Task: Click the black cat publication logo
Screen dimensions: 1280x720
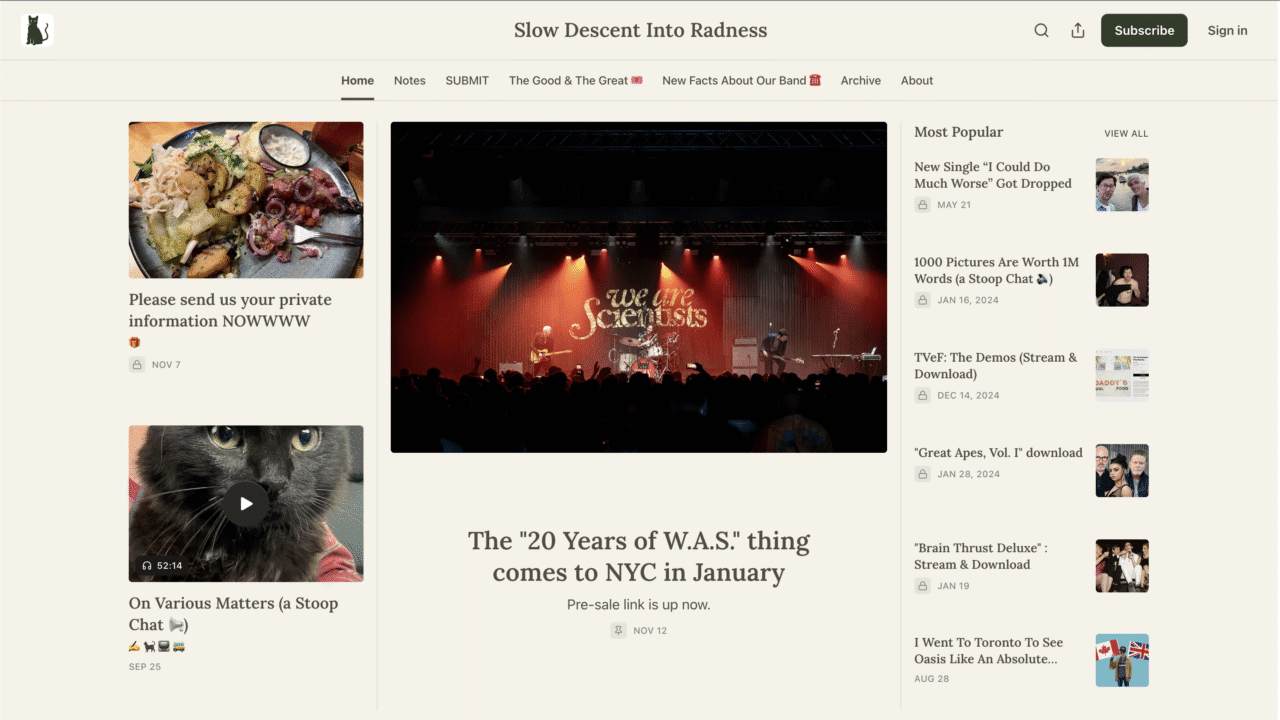Action: [x=37, y=30]
